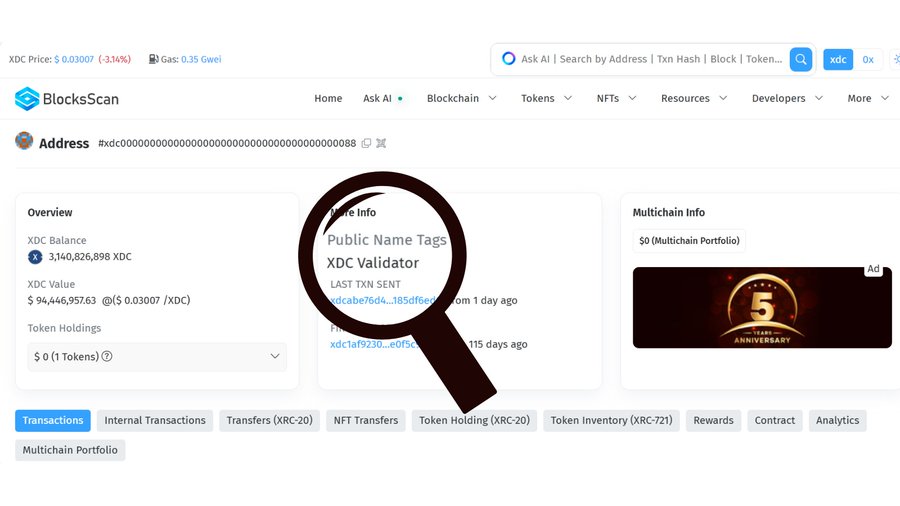Switch to Internal Transactions tab

coord(155,421)
